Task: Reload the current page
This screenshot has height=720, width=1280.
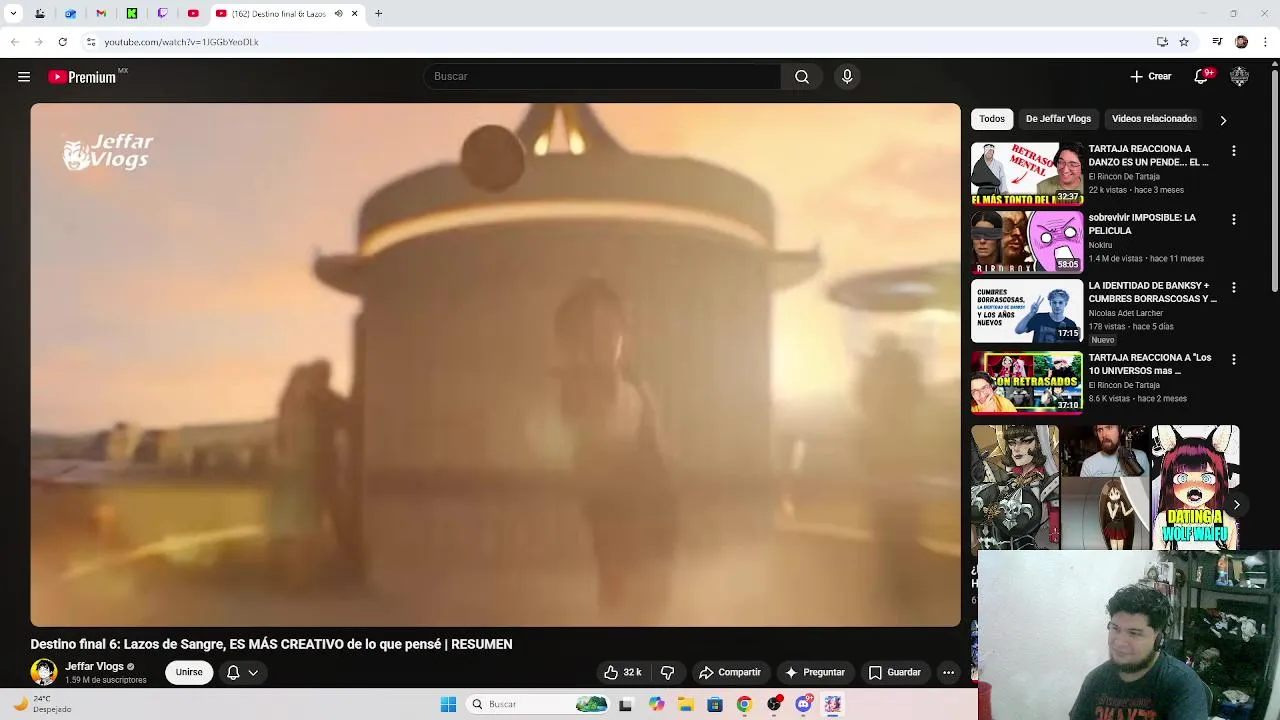Action: click(x=62, y=42)
